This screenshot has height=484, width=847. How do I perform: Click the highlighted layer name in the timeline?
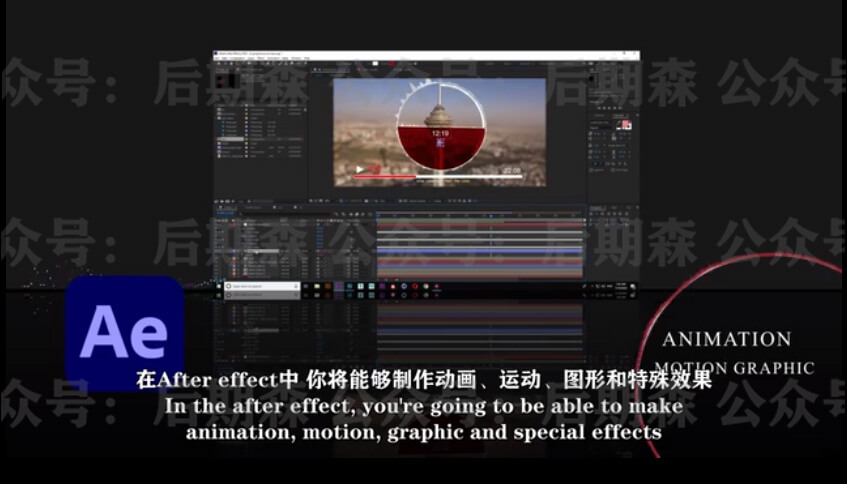tap(261, 251)
